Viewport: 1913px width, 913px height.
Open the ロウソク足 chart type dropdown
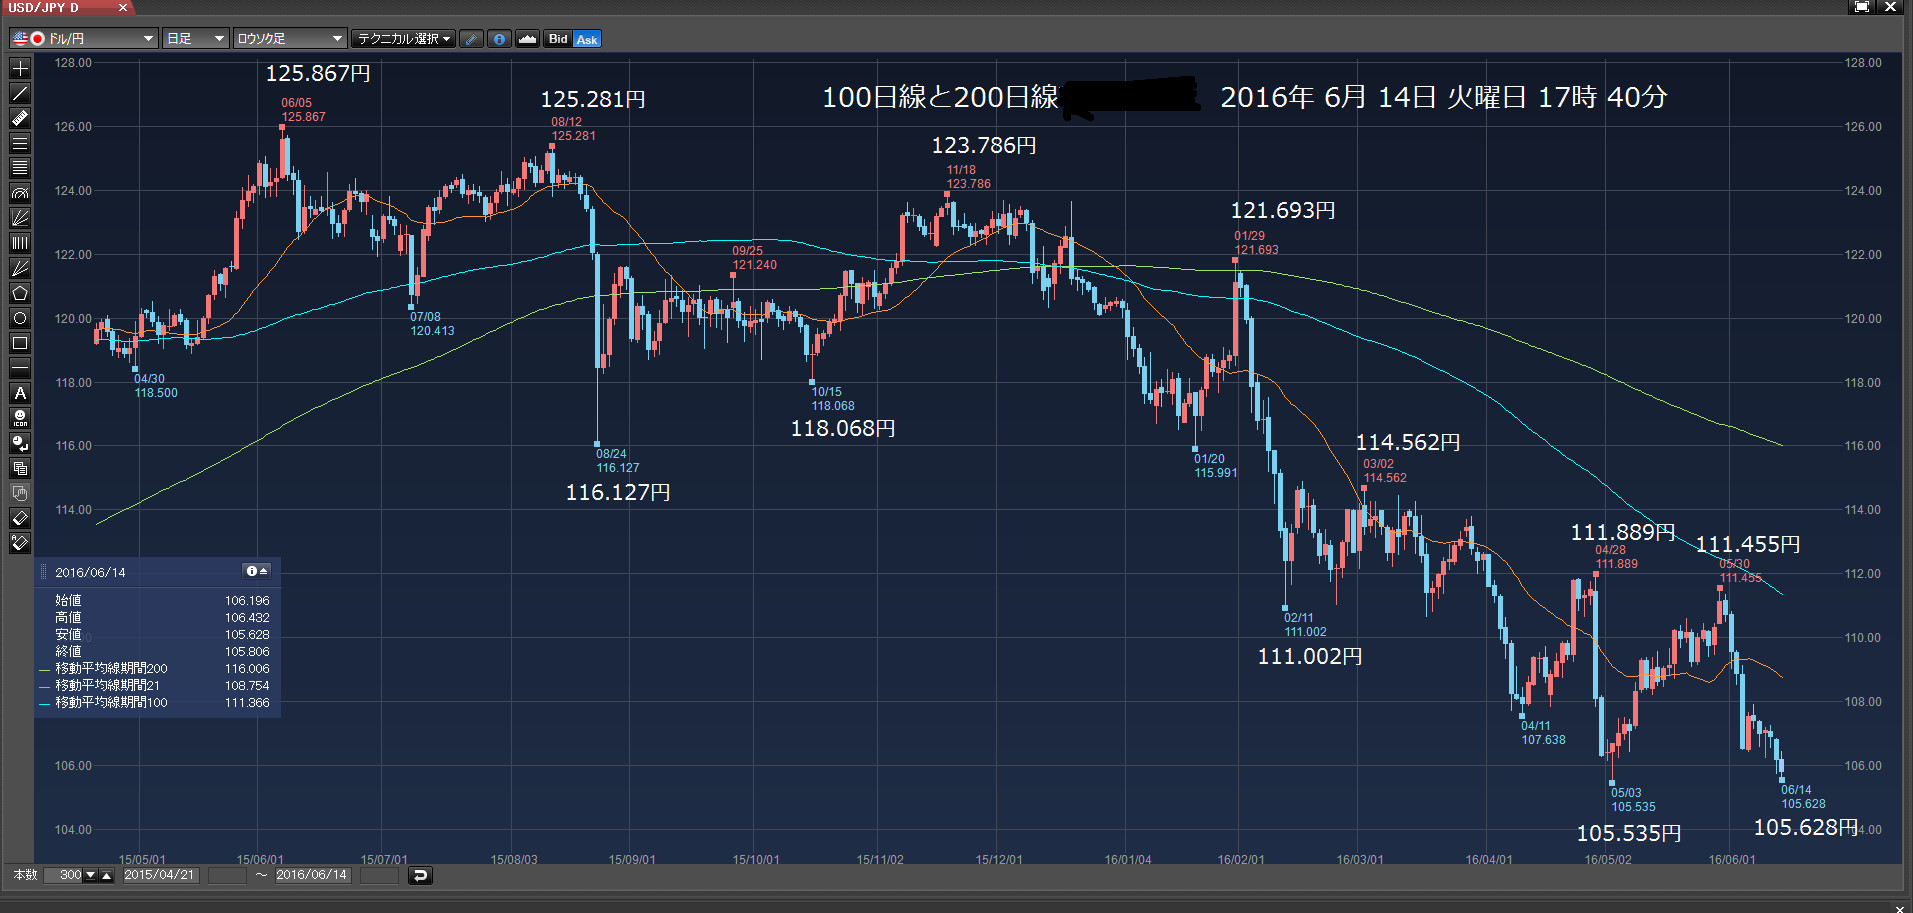click(291, 39)
